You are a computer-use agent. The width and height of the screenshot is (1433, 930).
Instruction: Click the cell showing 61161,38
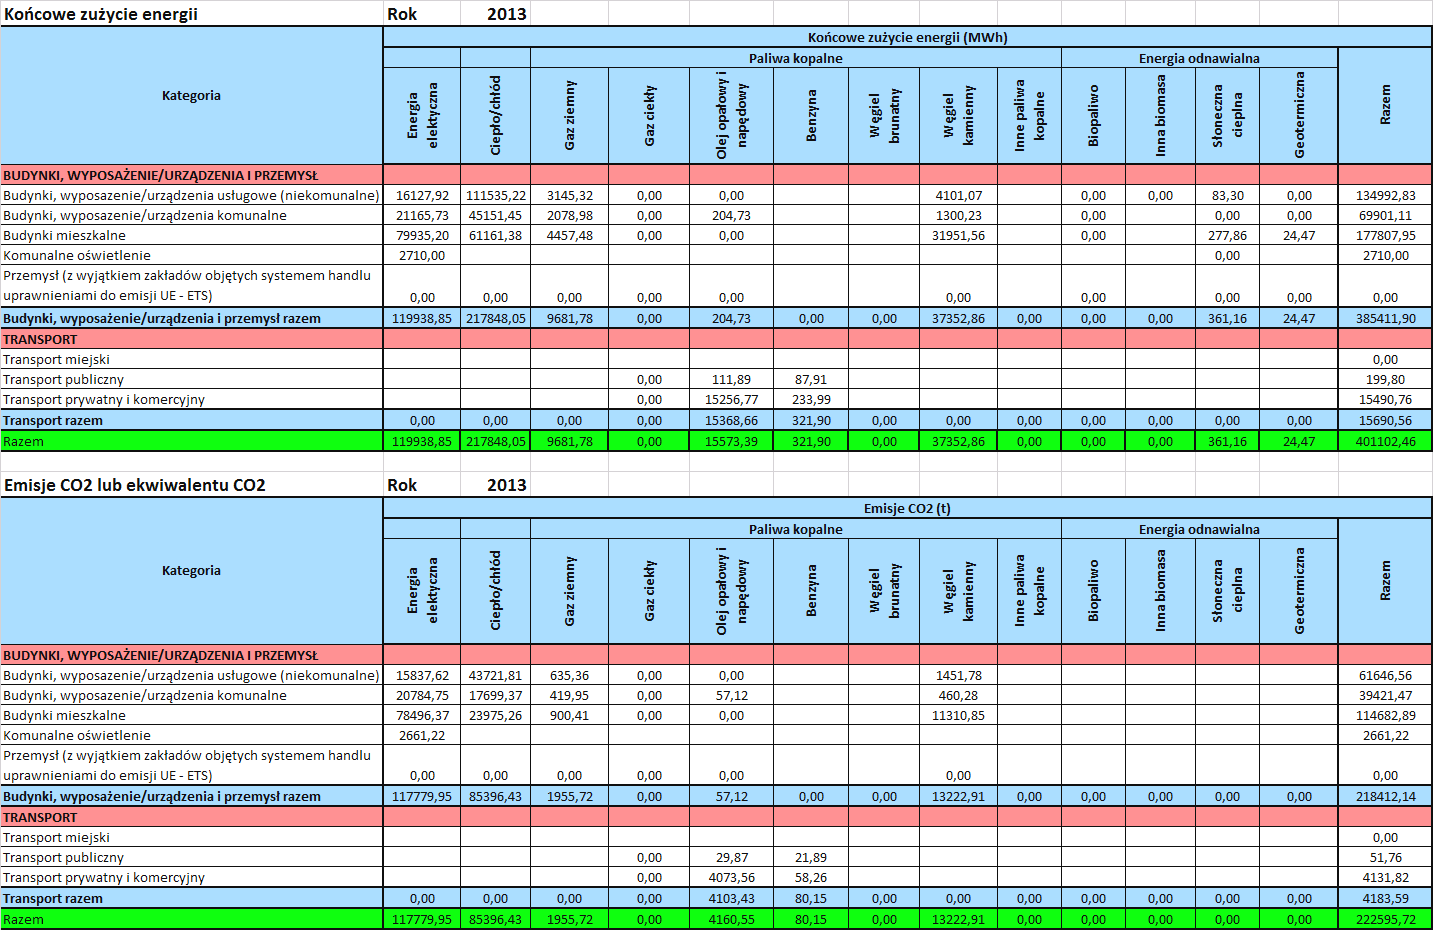[x=495, y=235]
